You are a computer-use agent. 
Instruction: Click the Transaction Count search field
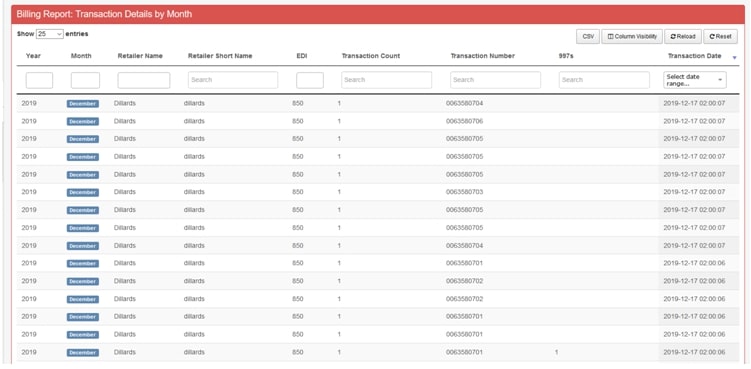[387, 80]
